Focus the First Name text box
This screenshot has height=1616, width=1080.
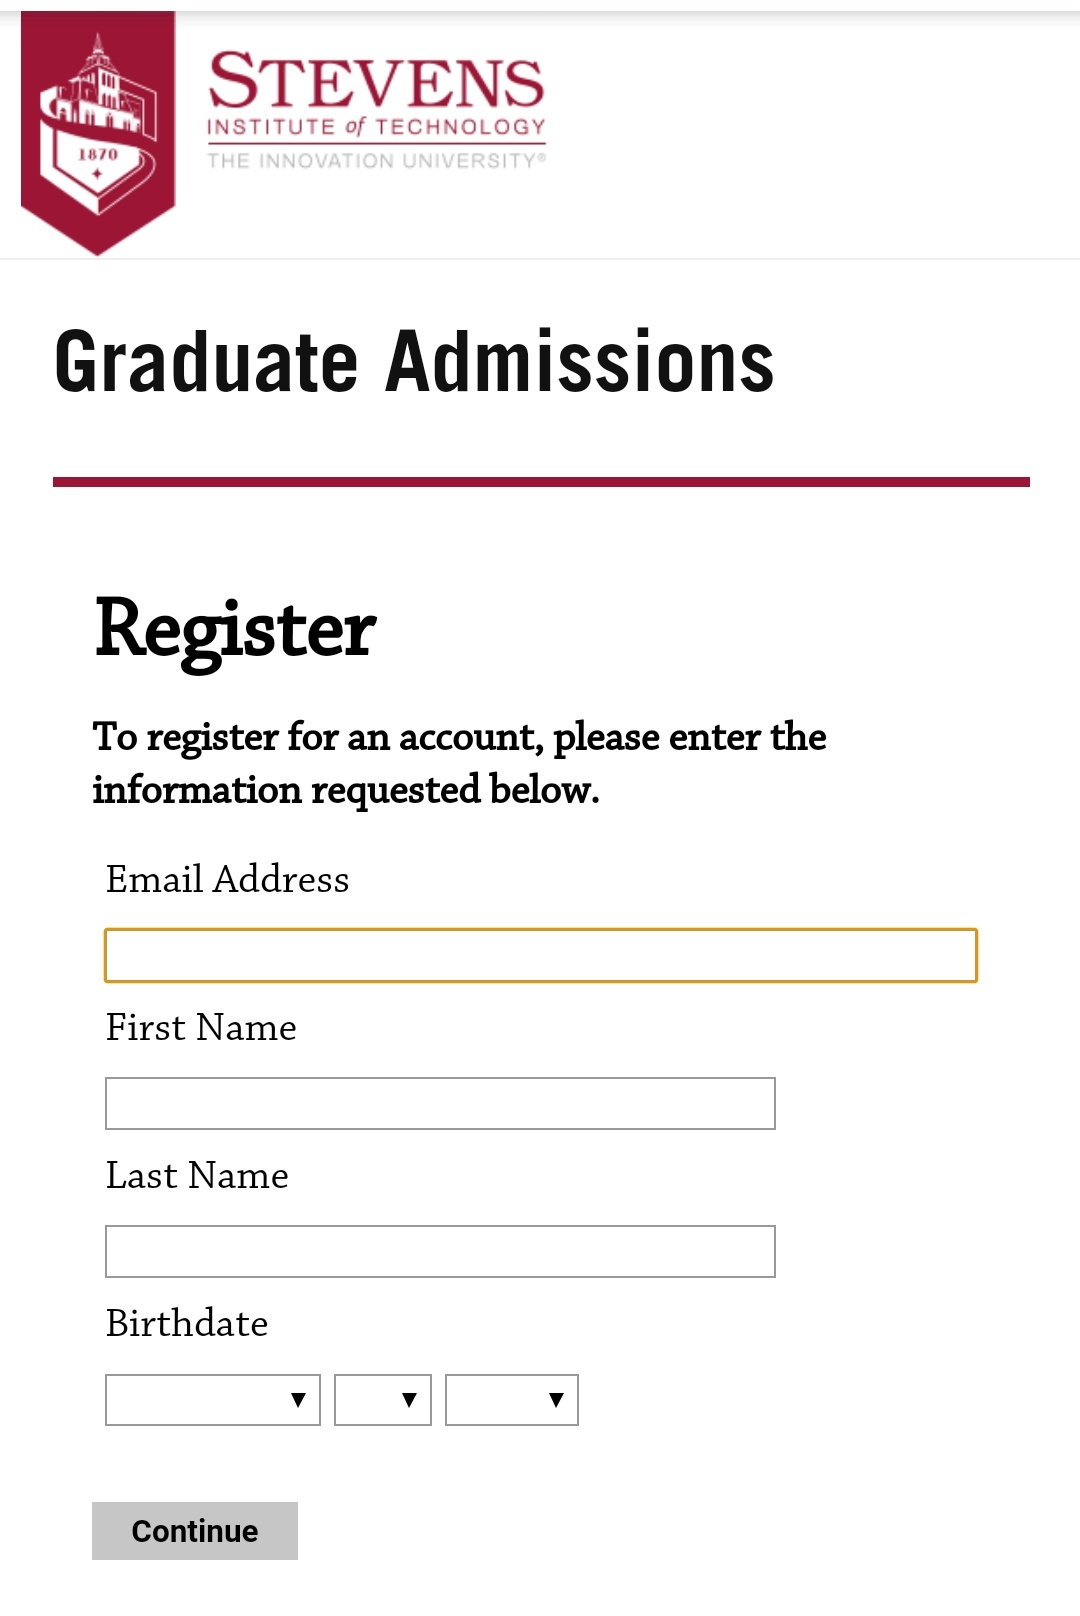(440, 1104)
